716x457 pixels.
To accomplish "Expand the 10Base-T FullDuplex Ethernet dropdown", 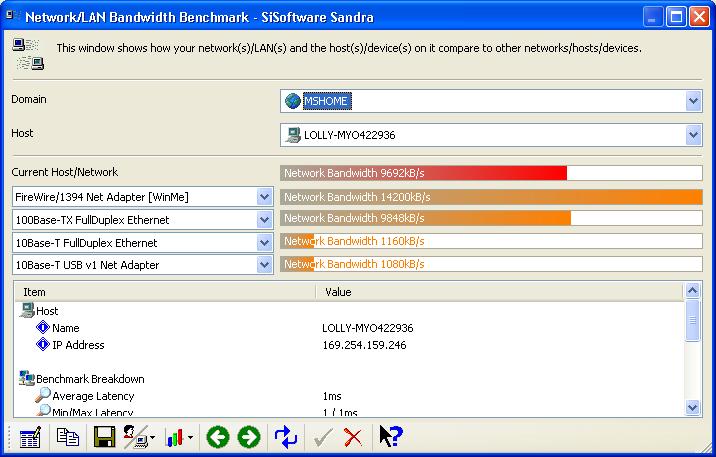I will [264, 243].
